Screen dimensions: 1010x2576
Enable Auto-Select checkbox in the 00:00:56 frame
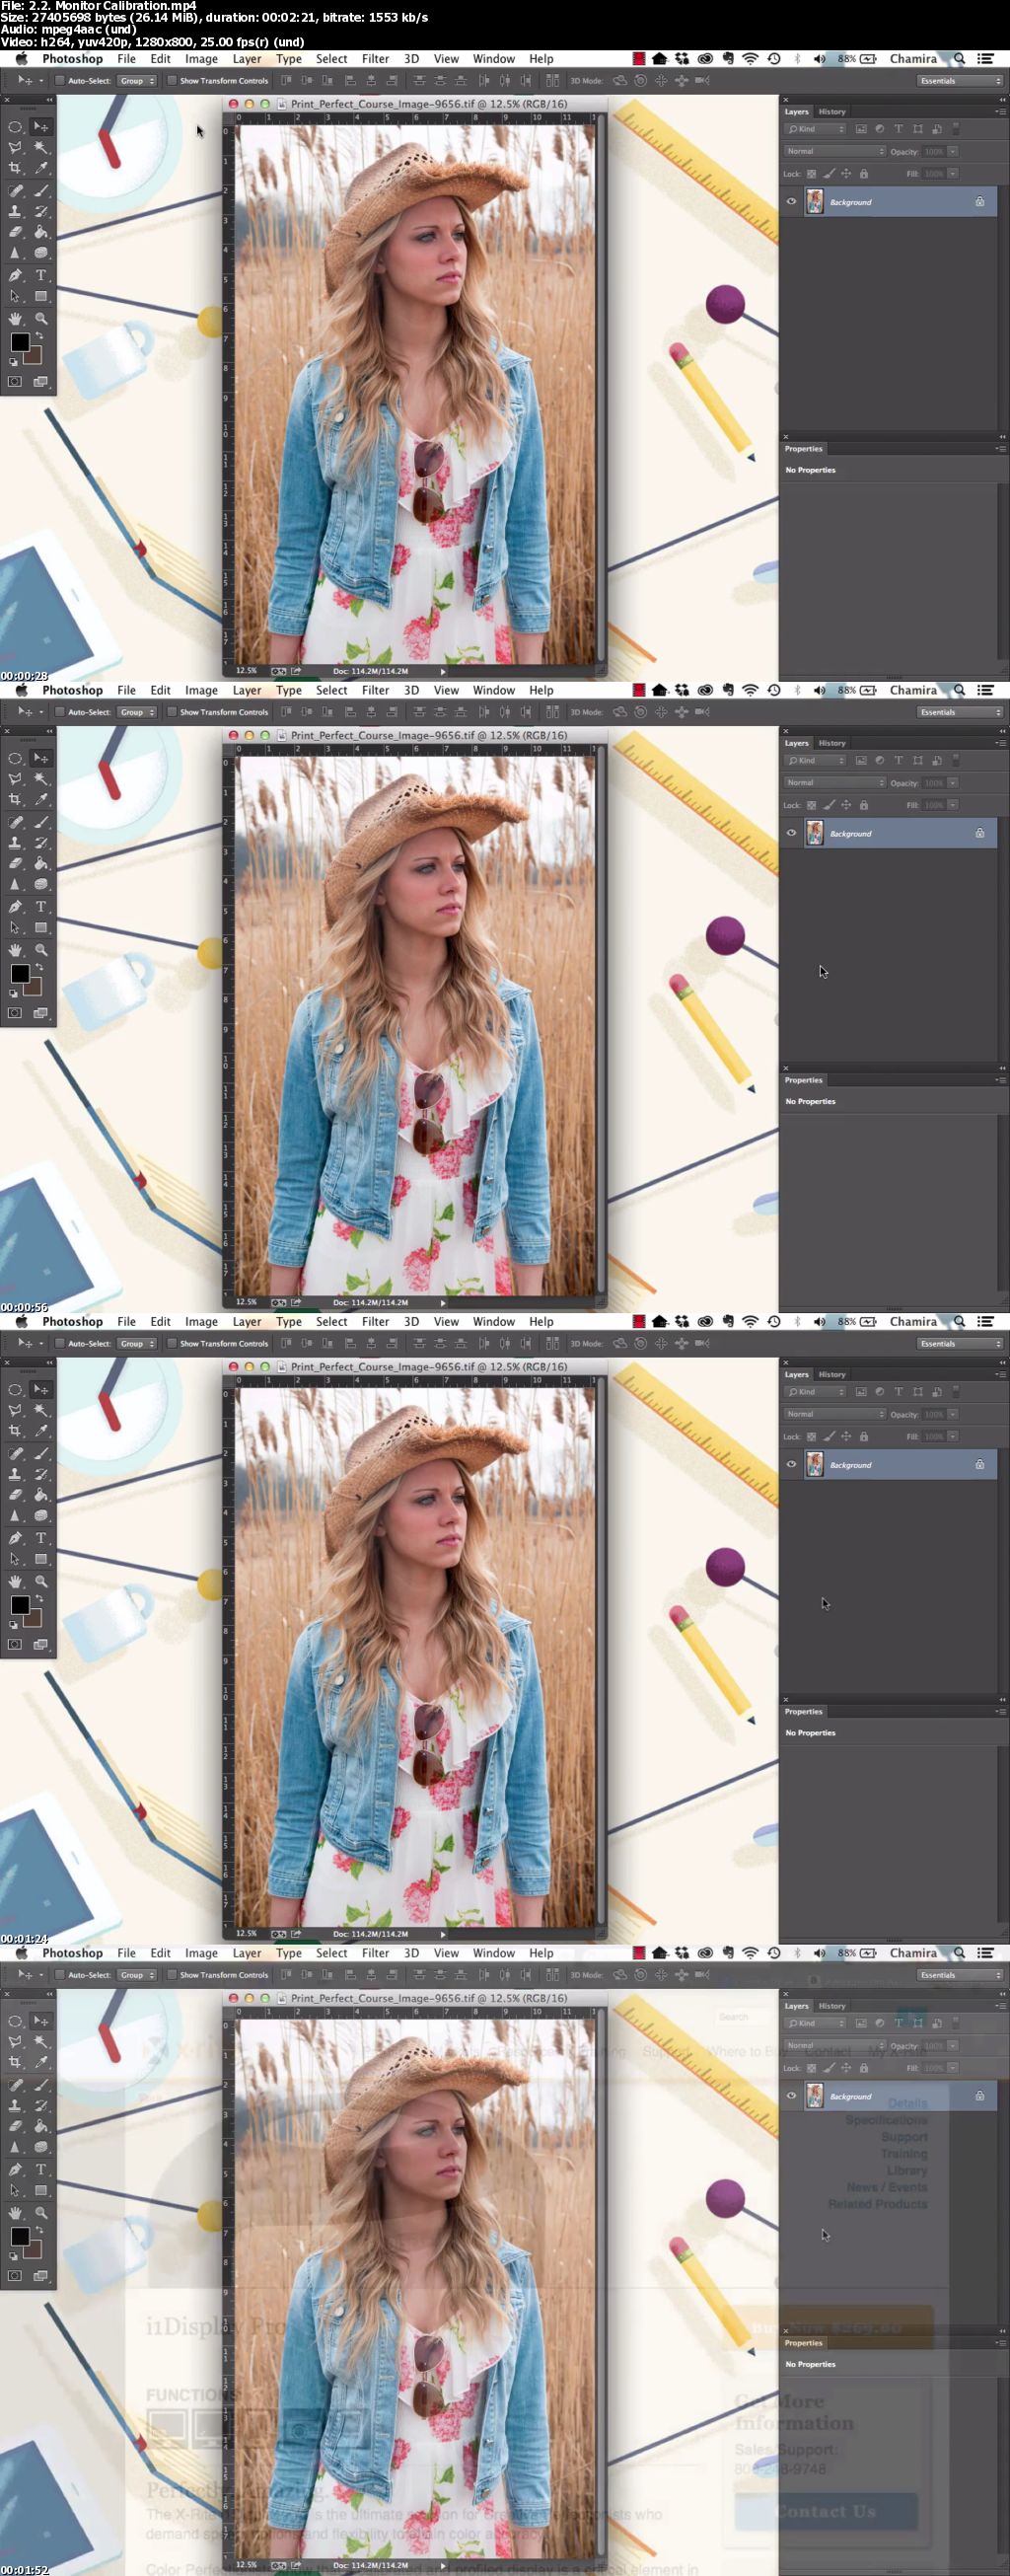click(60, 712)
